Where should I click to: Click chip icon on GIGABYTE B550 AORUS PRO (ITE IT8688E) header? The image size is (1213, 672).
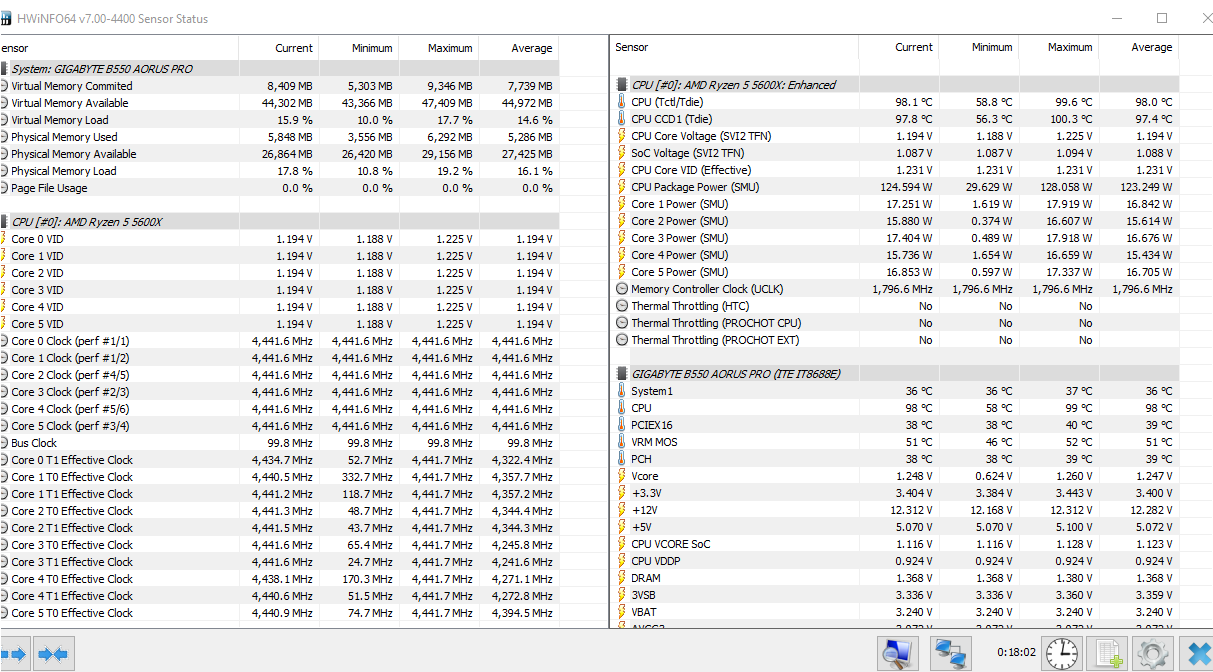point(622,374)
